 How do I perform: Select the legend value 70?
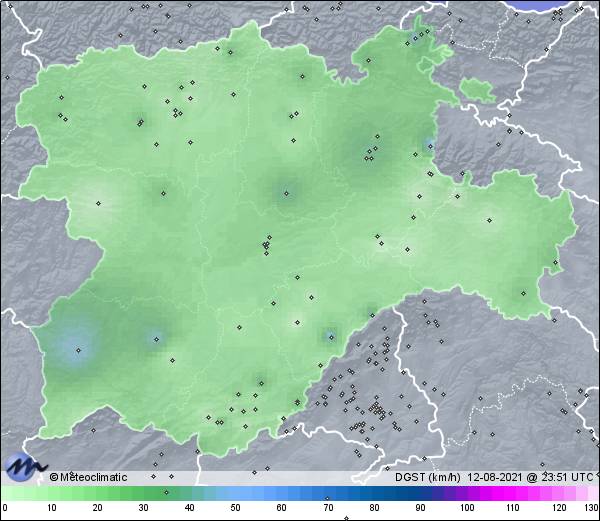click(328, 508)
